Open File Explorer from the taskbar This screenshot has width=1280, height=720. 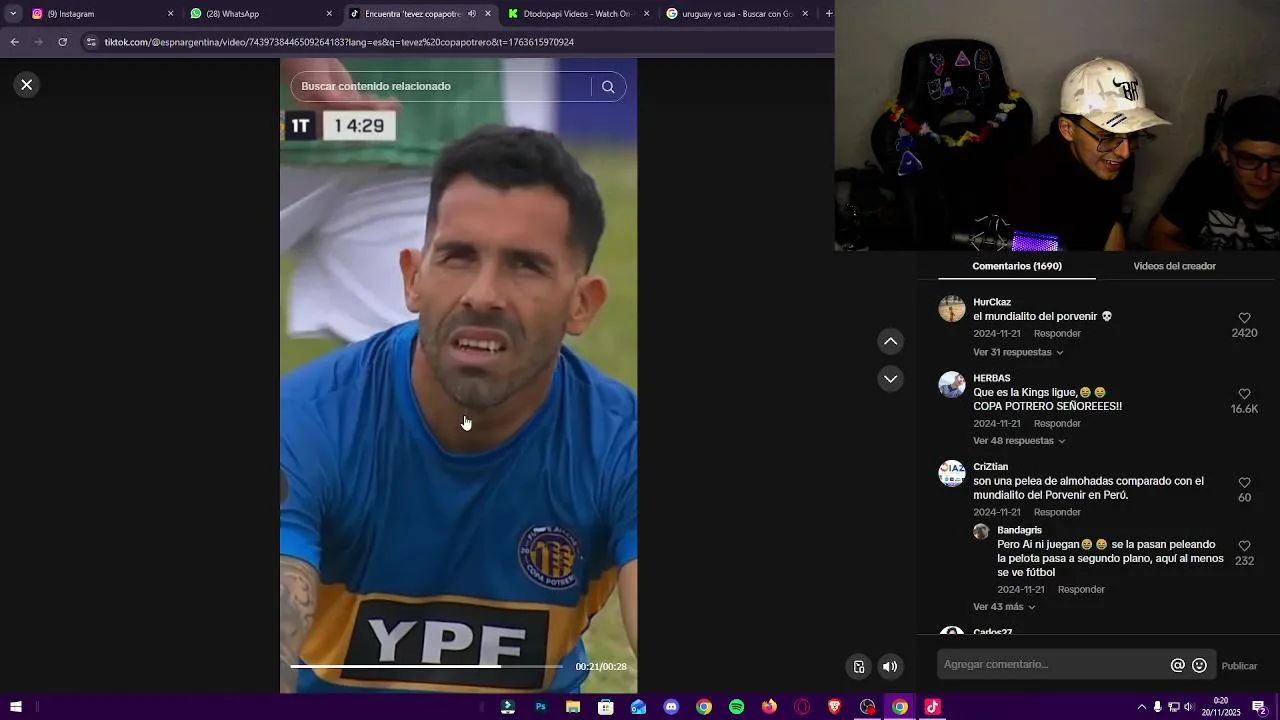573,707
